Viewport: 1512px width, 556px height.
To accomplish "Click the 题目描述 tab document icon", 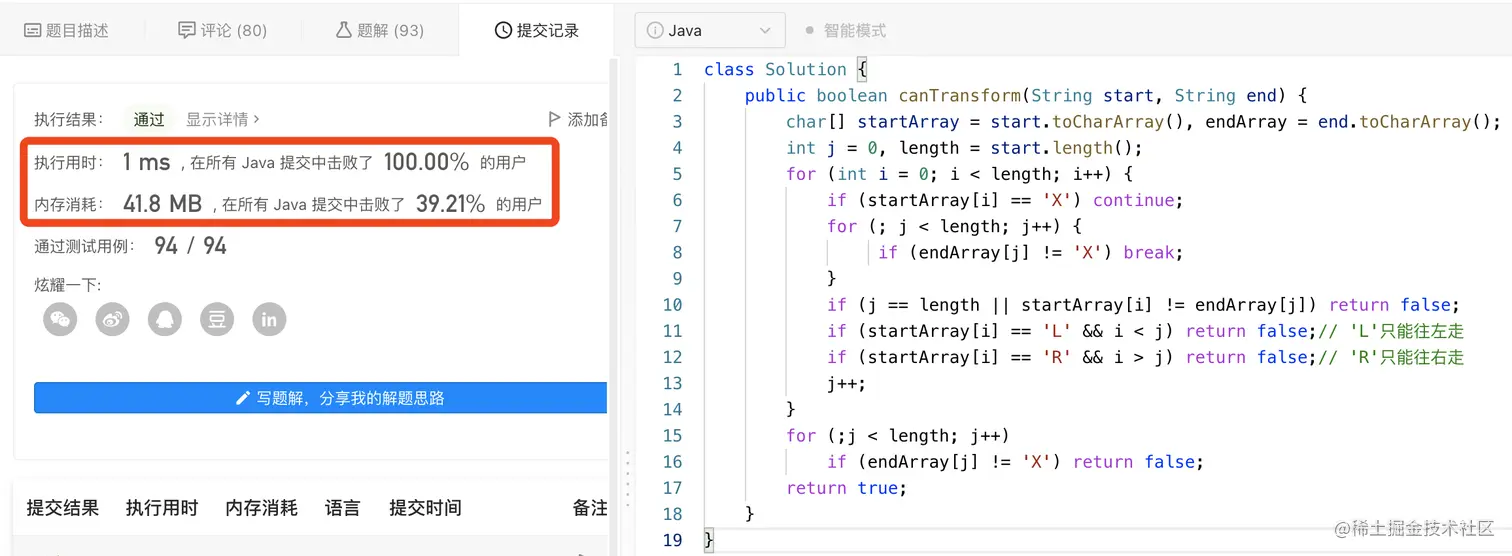I will pos(32,30).
